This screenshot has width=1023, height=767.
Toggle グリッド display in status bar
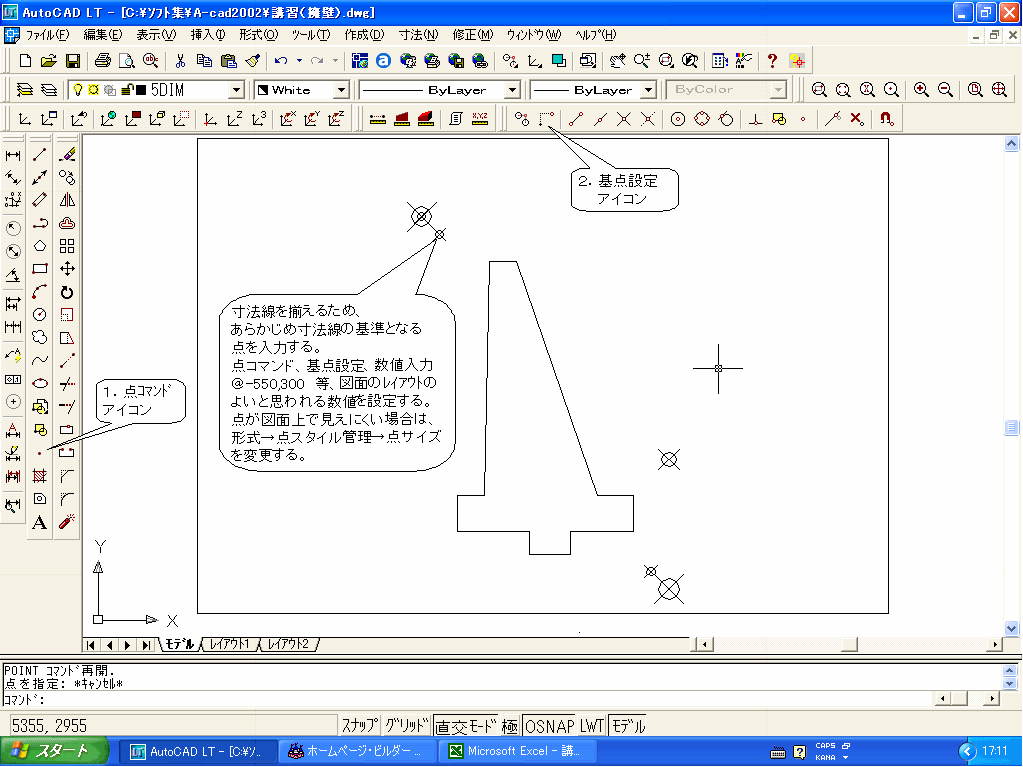tap(406, 725)
